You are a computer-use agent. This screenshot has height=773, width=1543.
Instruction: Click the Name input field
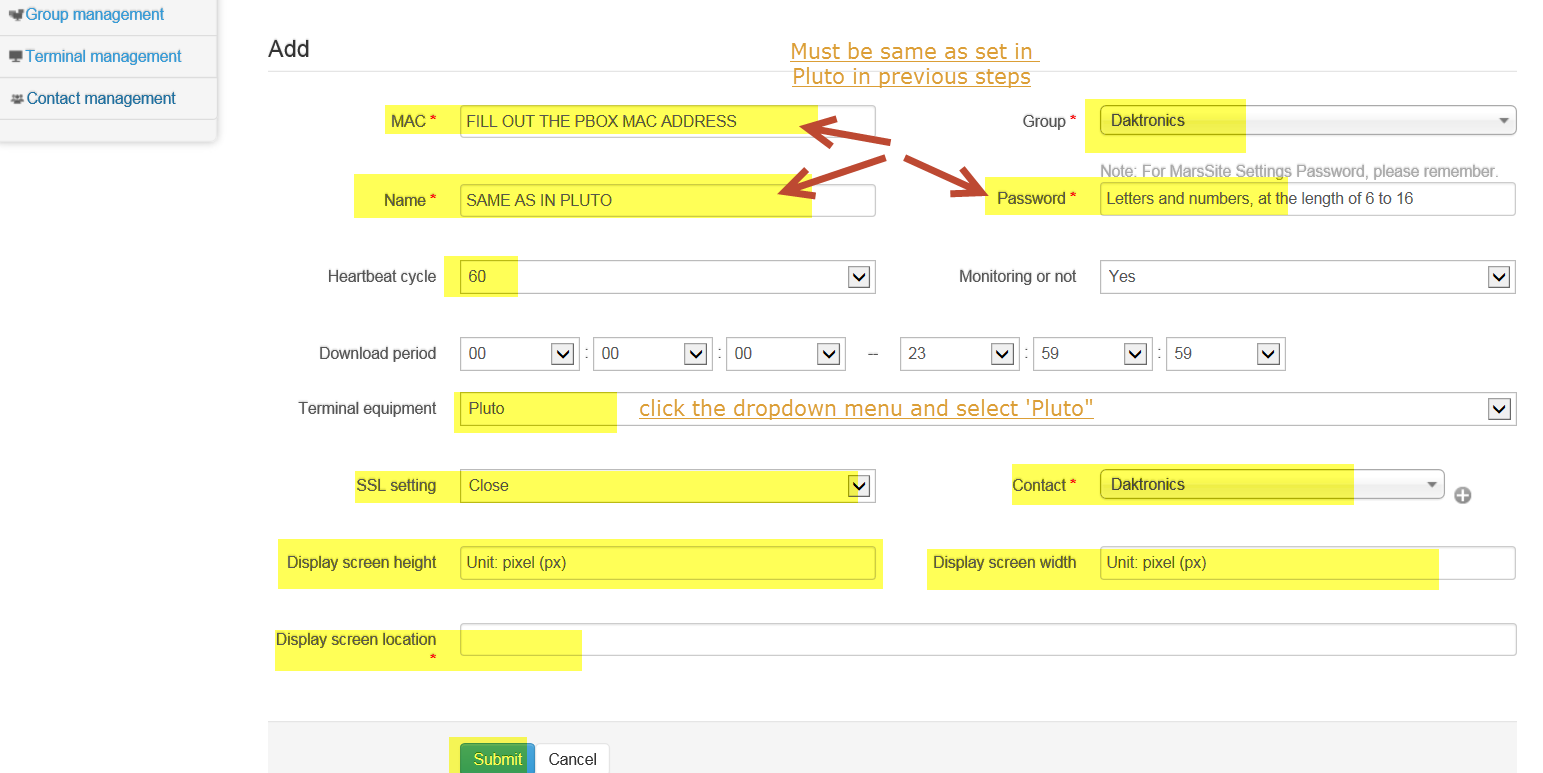click(667, 200)
